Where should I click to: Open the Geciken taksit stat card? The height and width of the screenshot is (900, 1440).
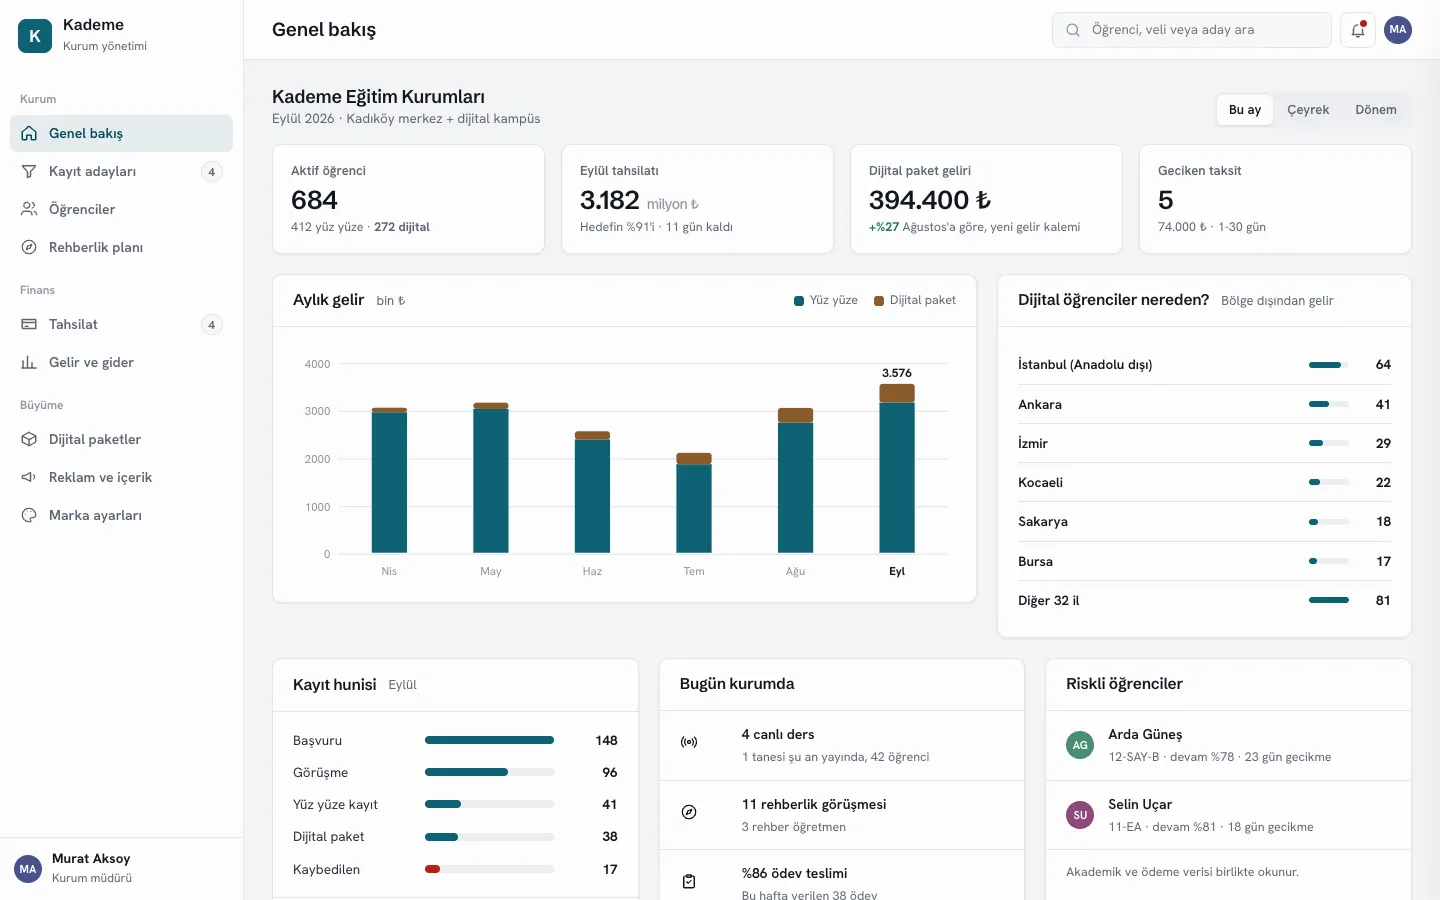[1275, 199]
